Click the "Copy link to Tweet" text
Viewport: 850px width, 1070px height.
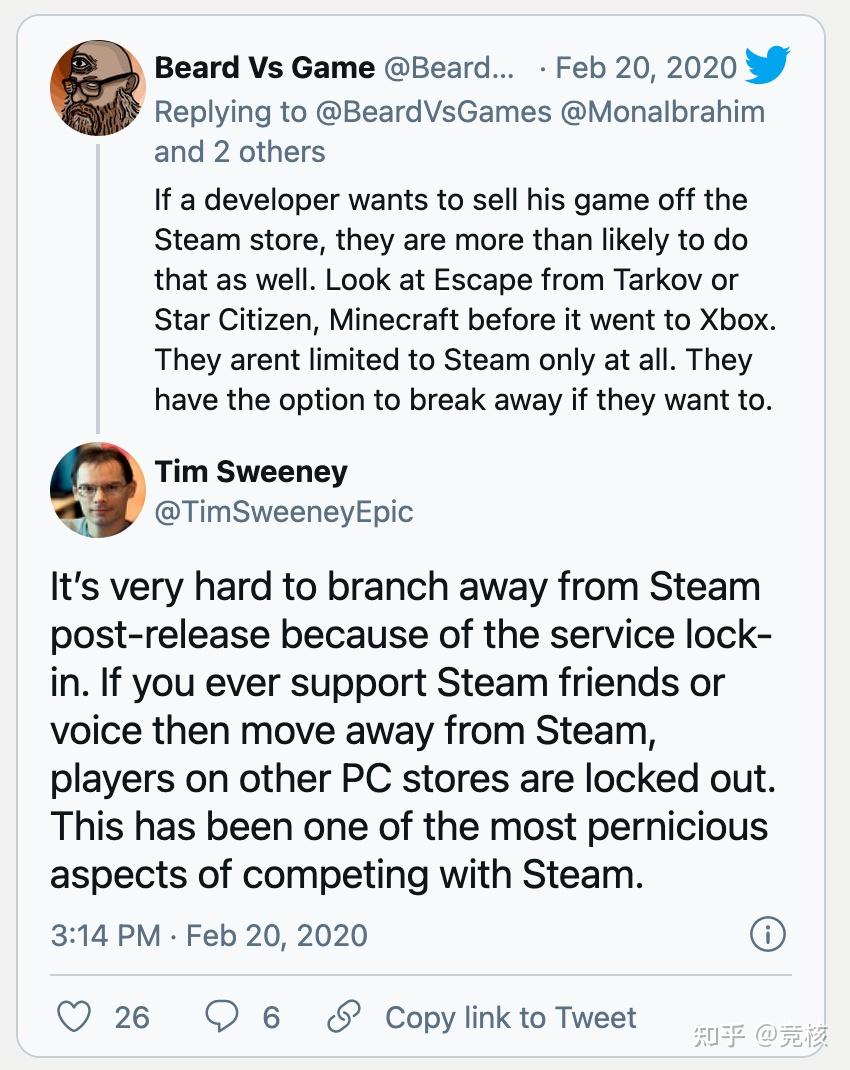click(x=510, y=1017)
